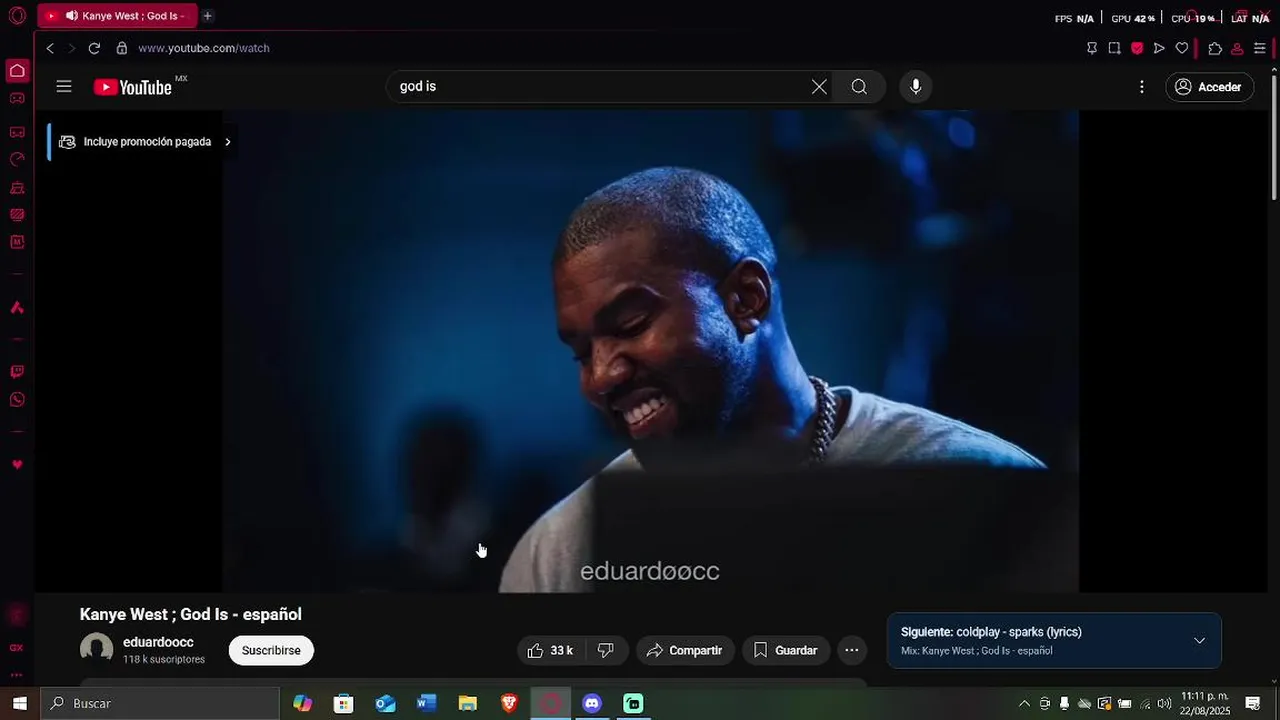Click the Kanye West ; God Is tab

coord(117,16)
